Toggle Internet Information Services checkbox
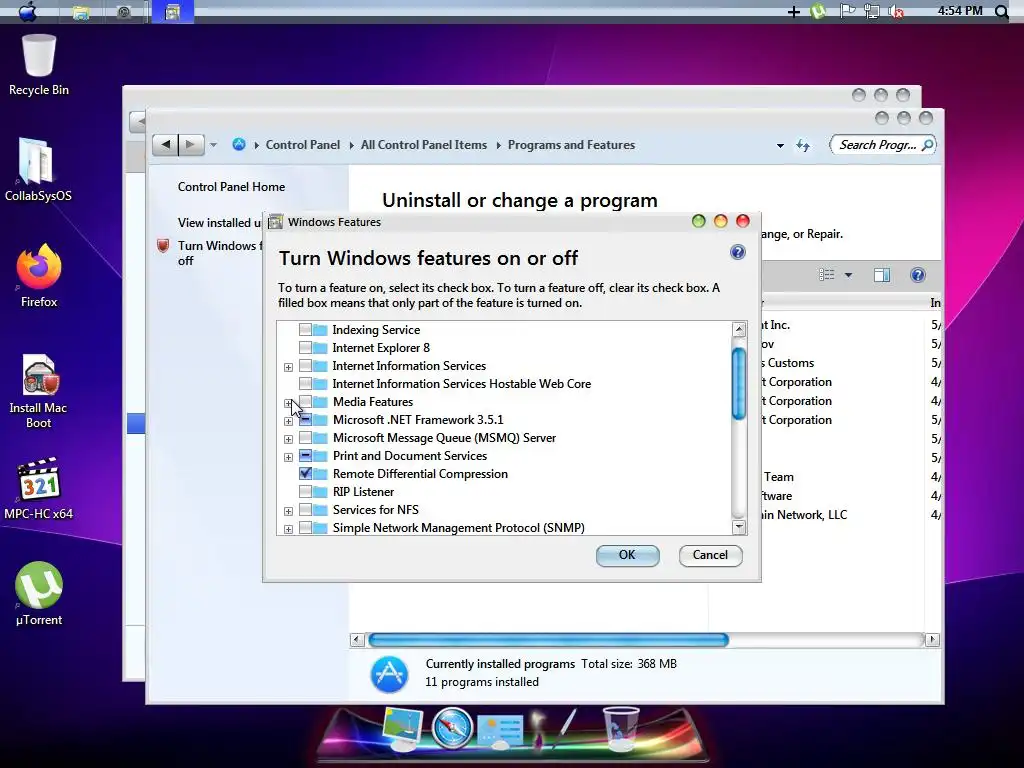This screenshot has height=768, width=1024. [305, 366]
